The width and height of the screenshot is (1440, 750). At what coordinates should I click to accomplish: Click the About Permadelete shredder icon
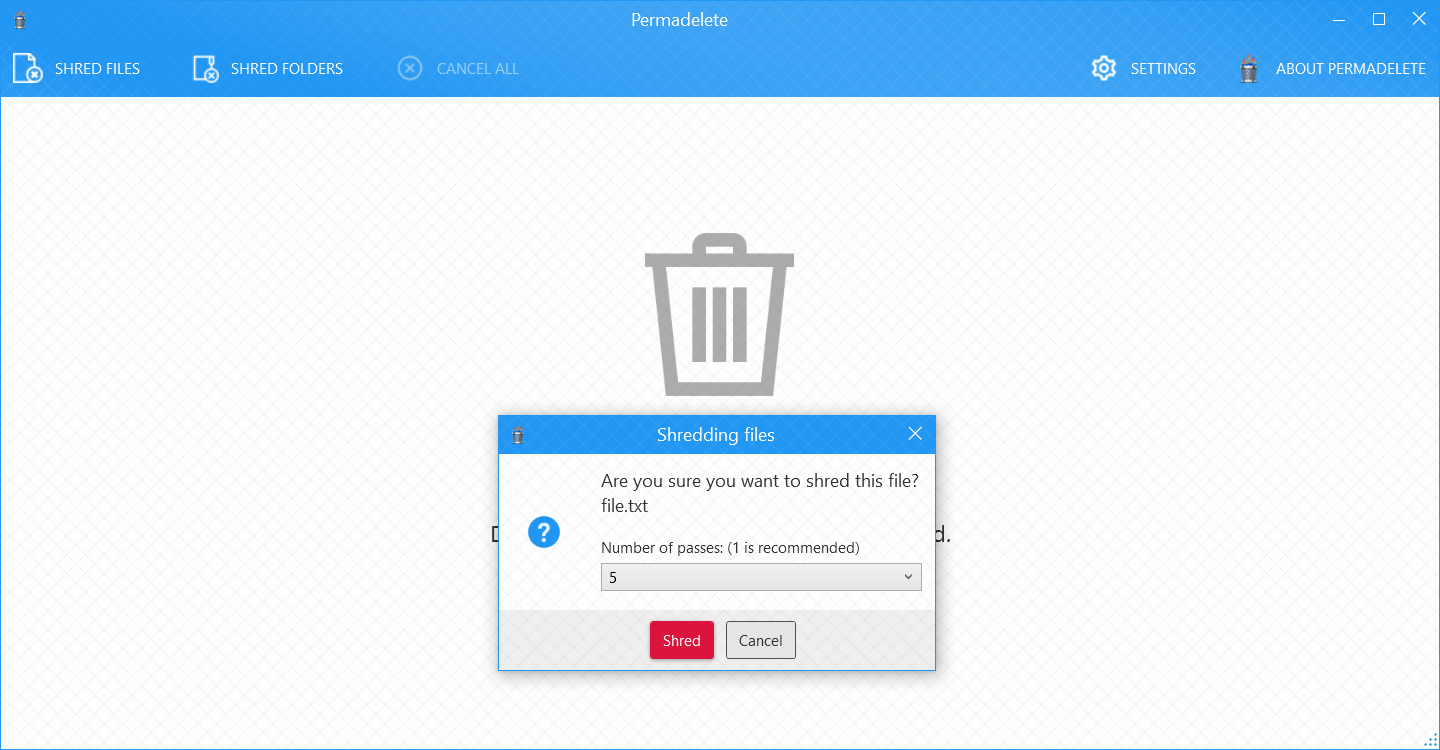[1248, 68]
